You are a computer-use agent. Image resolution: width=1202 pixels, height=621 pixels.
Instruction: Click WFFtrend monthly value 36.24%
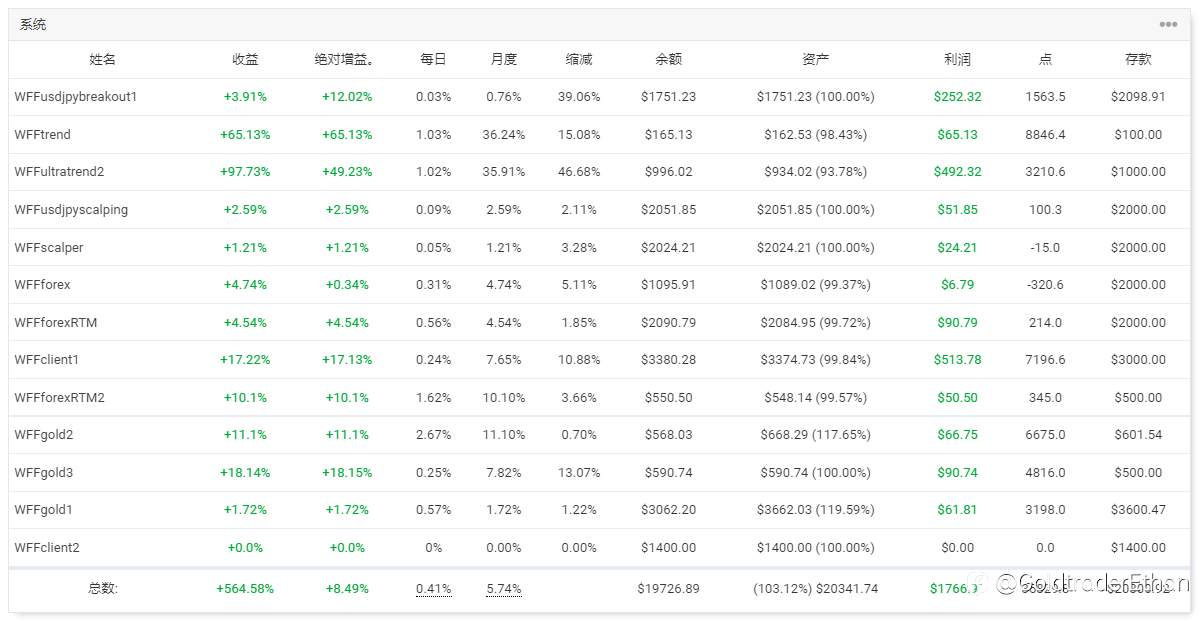504,135
